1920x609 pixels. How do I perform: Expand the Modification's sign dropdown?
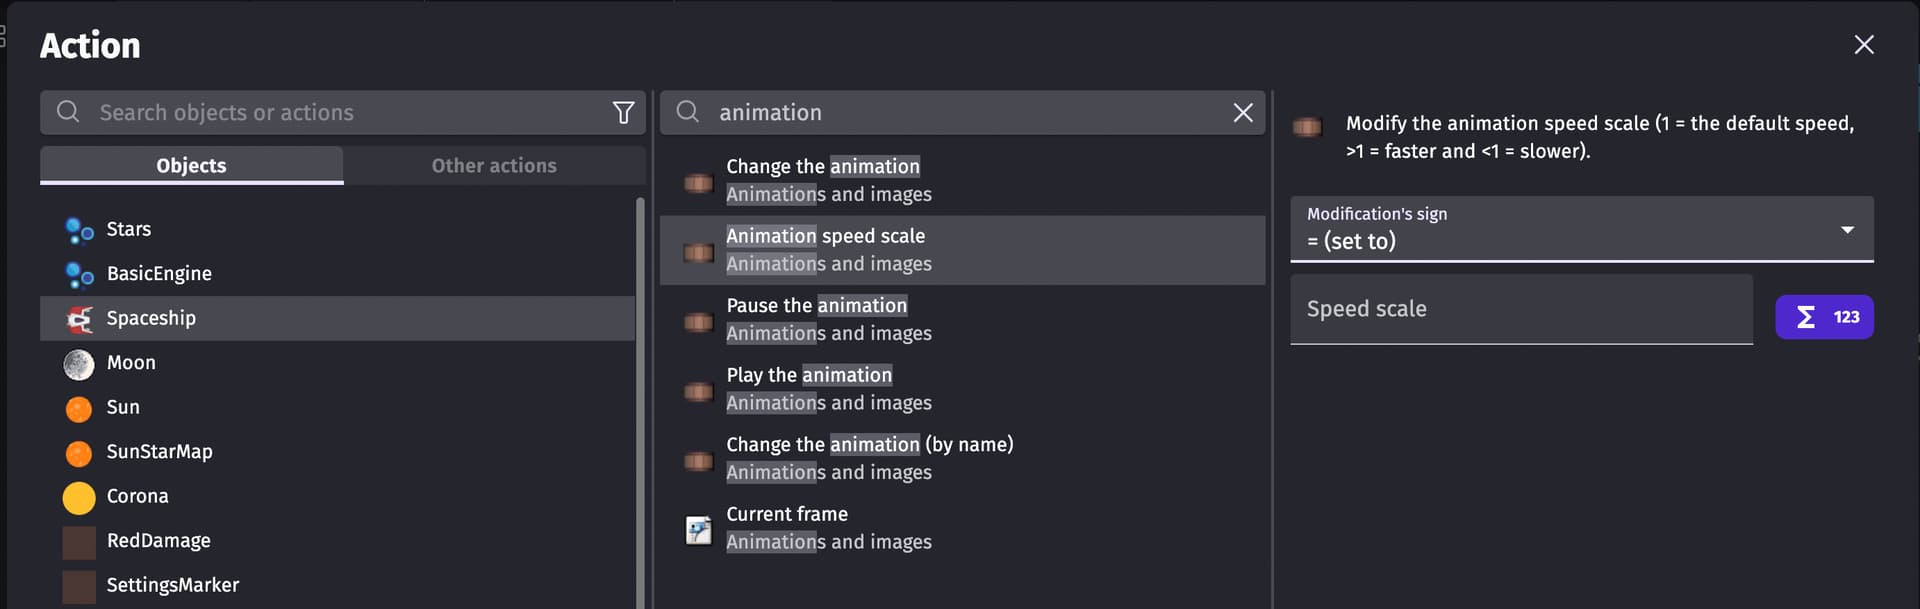tap(1581, 229)
